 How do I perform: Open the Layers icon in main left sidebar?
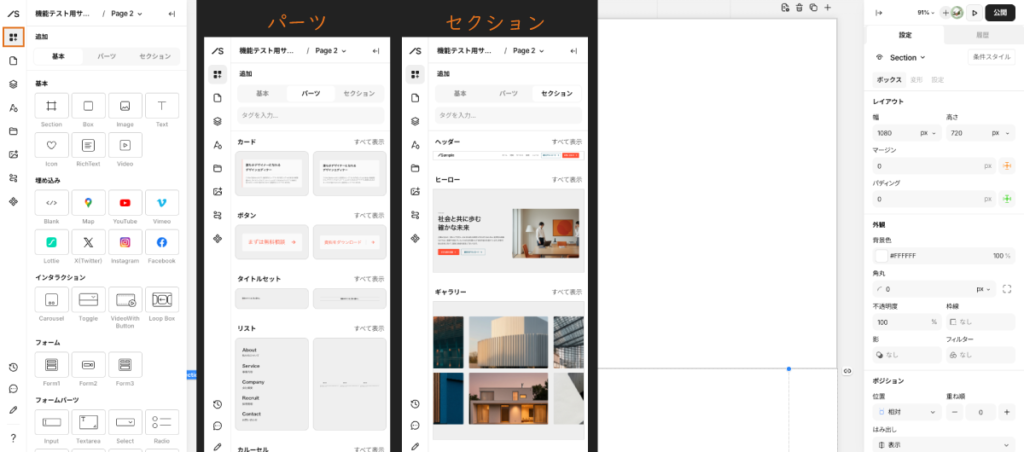click(x=13, y=84)
